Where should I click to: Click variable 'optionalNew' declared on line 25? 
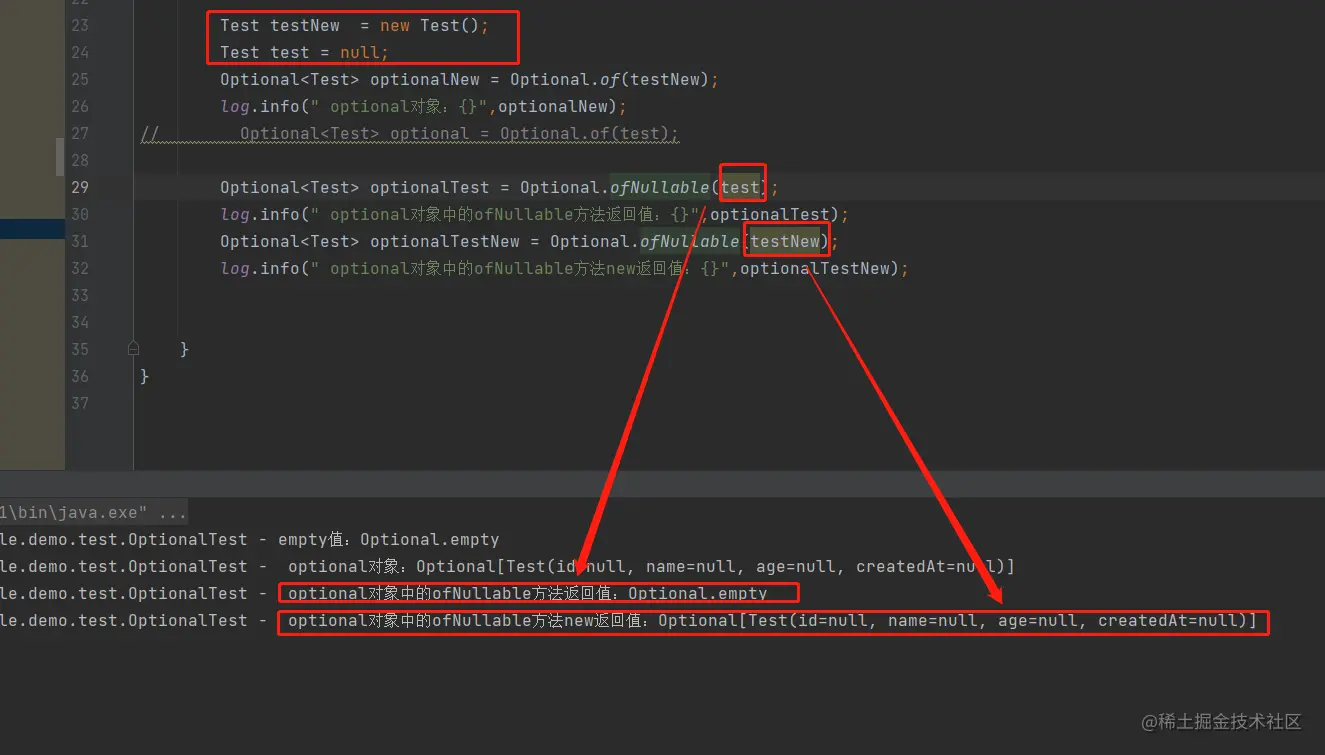coord(425,79)
